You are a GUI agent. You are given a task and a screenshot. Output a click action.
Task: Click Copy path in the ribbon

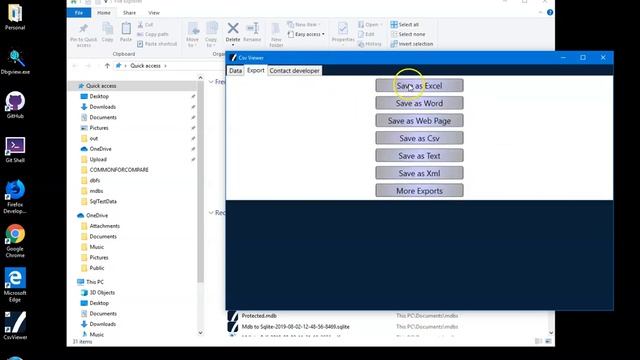click(153, 34)
